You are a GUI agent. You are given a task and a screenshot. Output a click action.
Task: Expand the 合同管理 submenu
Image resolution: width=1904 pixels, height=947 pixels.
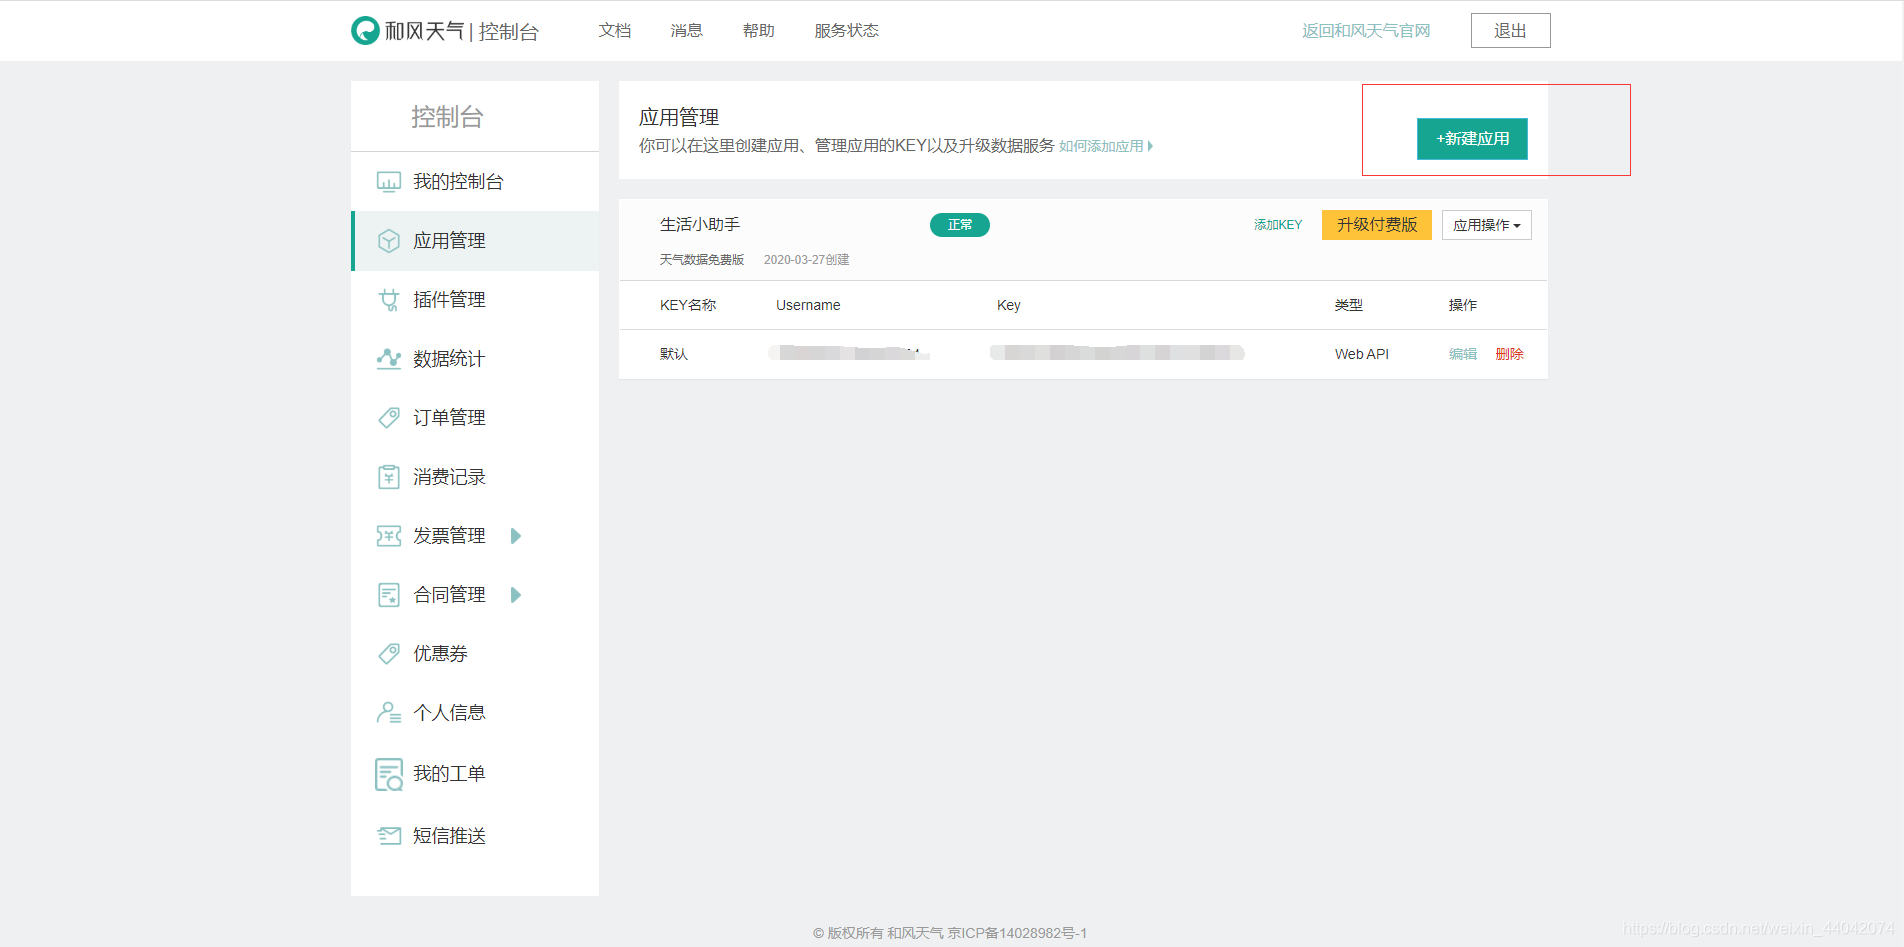[516, 594]
